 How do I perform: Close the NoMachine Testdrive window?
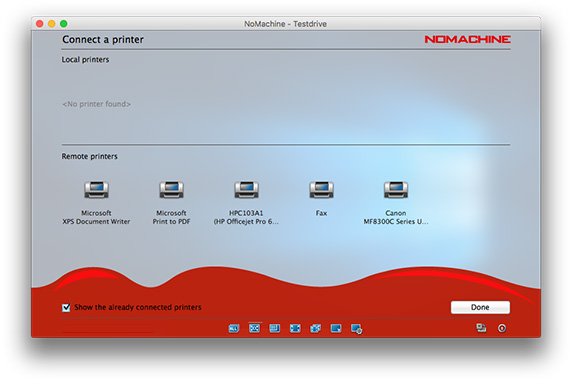coord(40,24)
